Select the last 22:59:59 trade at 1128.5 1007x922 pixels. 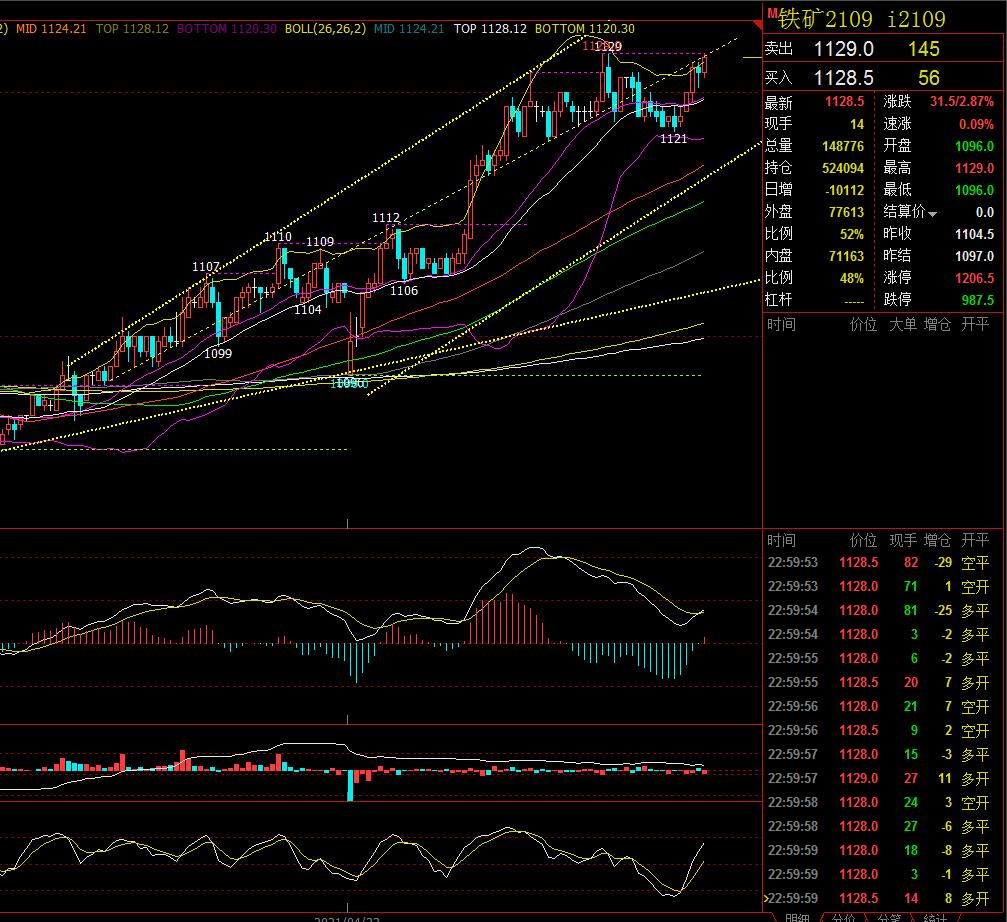(x=879, y=898)
